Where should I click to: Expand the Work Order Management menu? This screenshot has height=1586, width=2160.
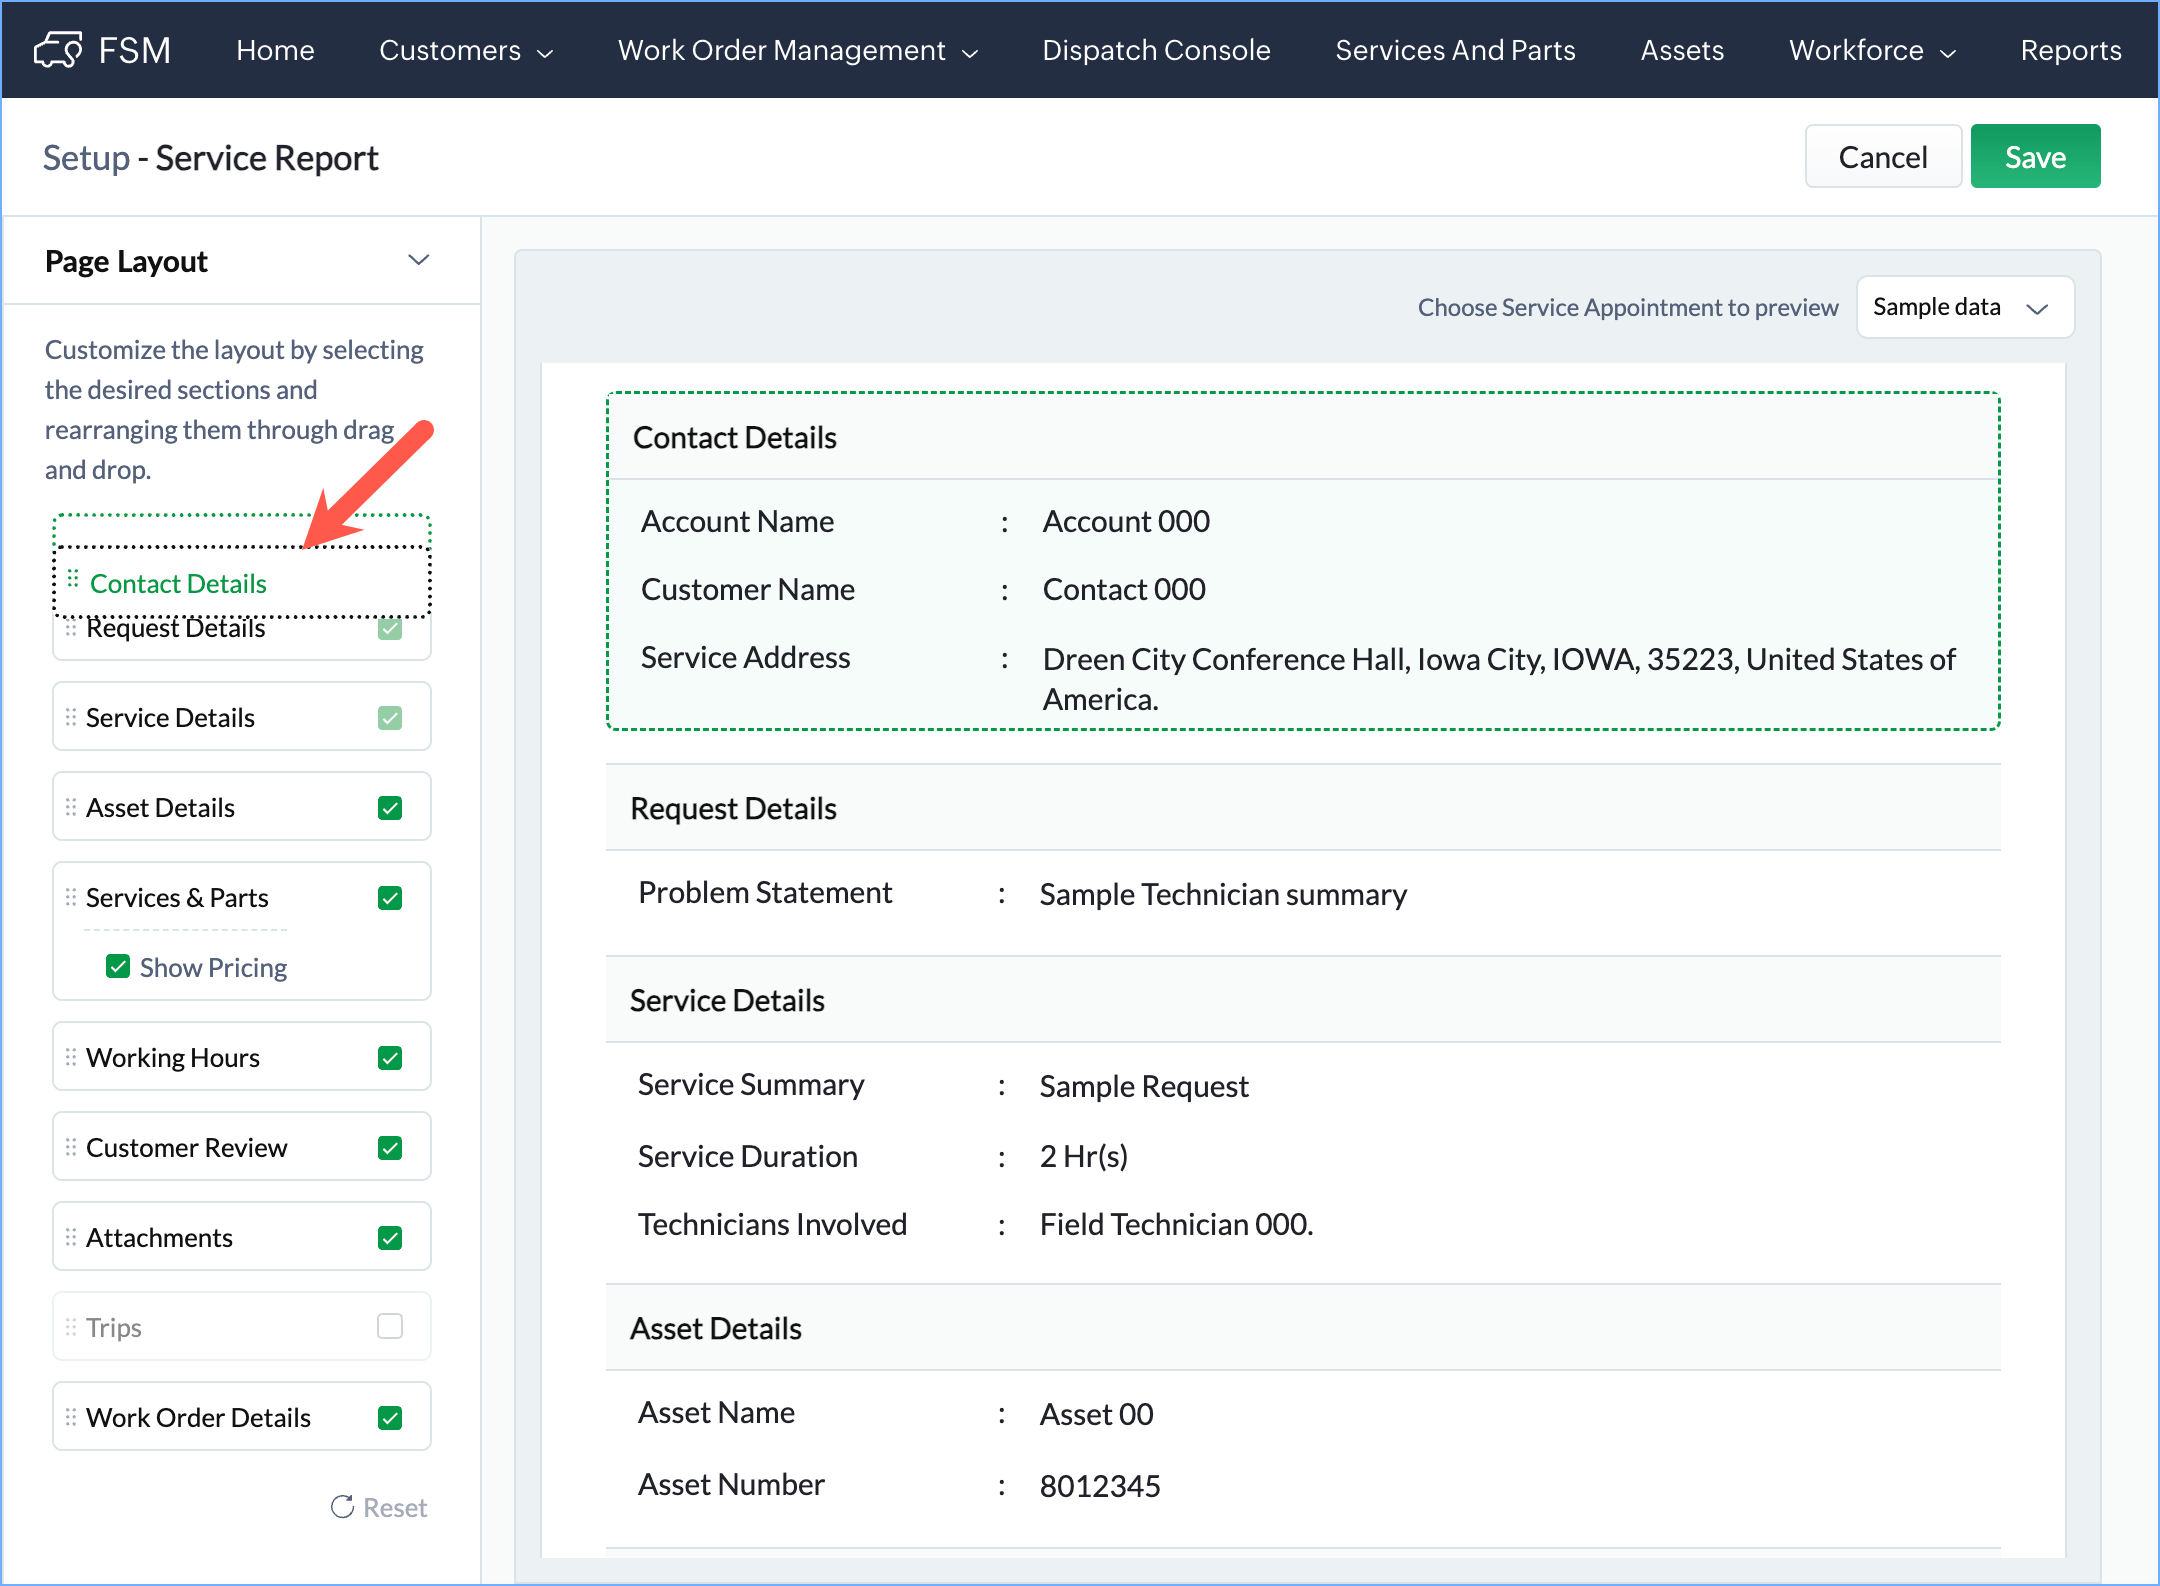tap(797, 50)
